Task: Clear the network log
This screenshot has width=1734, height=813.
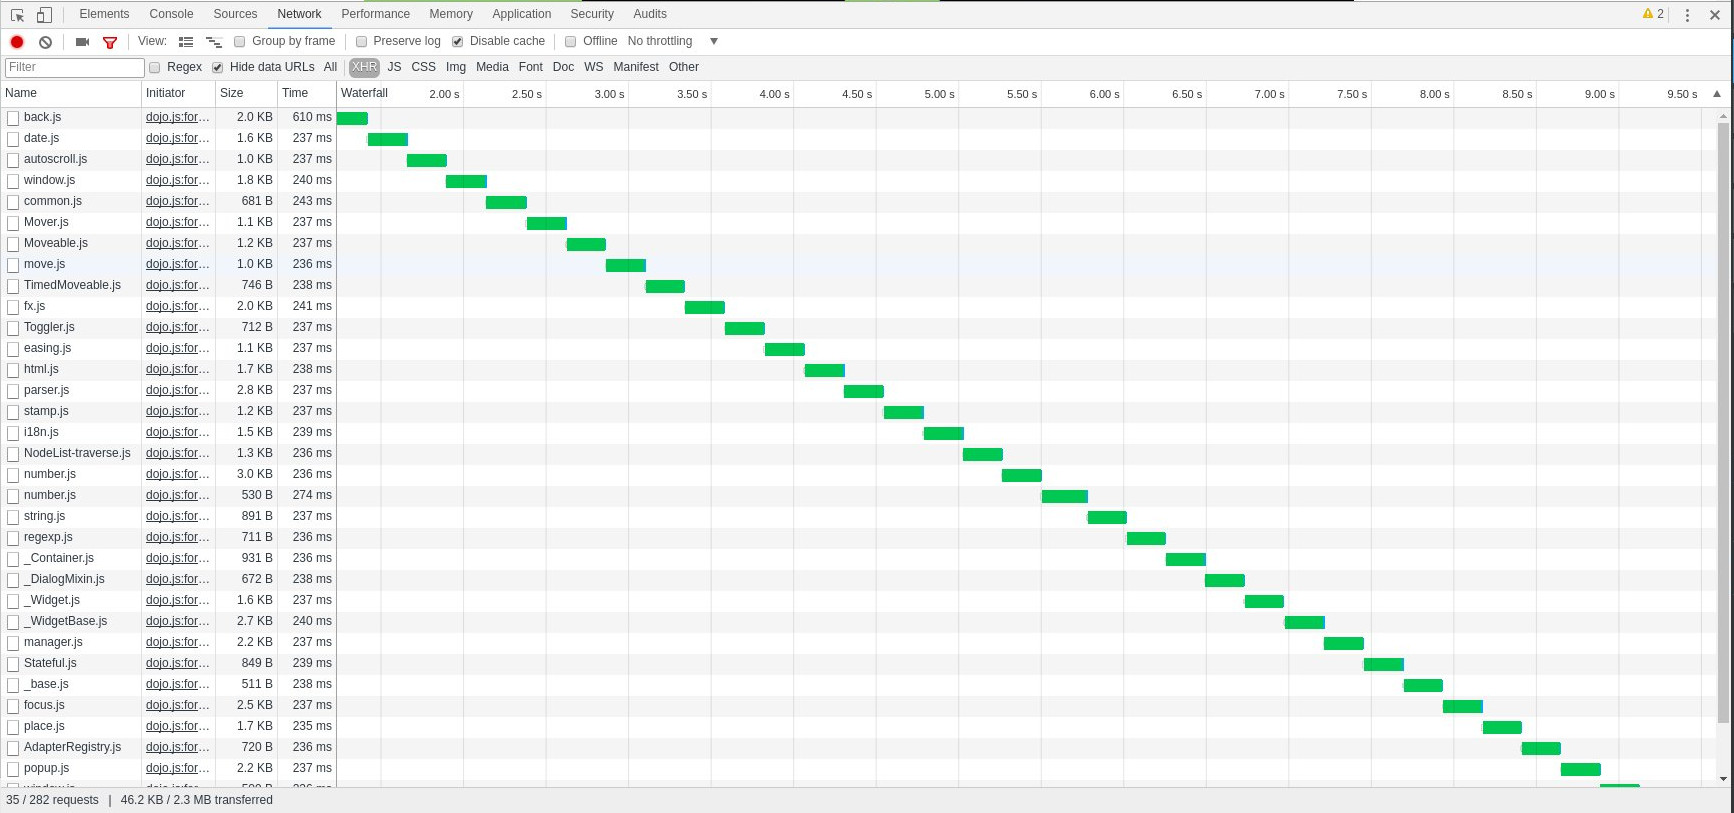Action: pyautogui.click(x=45, y=42)
